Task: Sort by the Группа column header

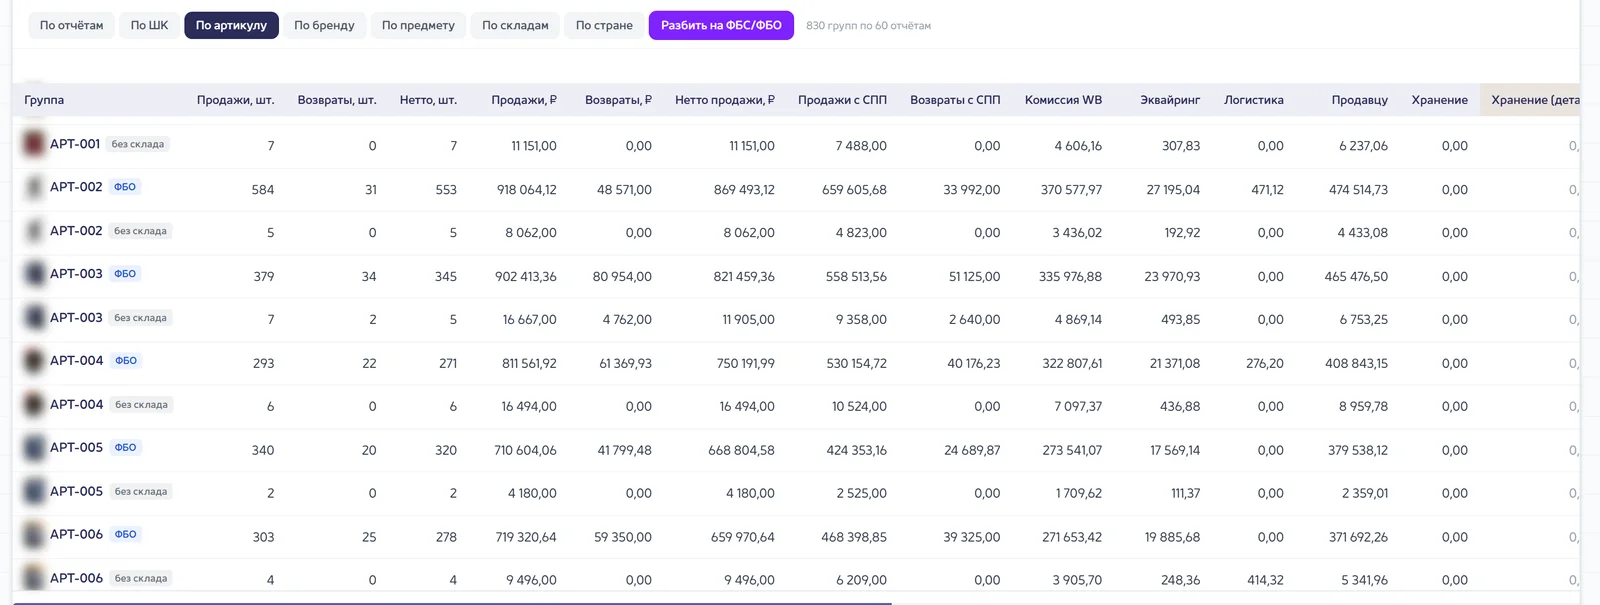Action: pos(44,100)
